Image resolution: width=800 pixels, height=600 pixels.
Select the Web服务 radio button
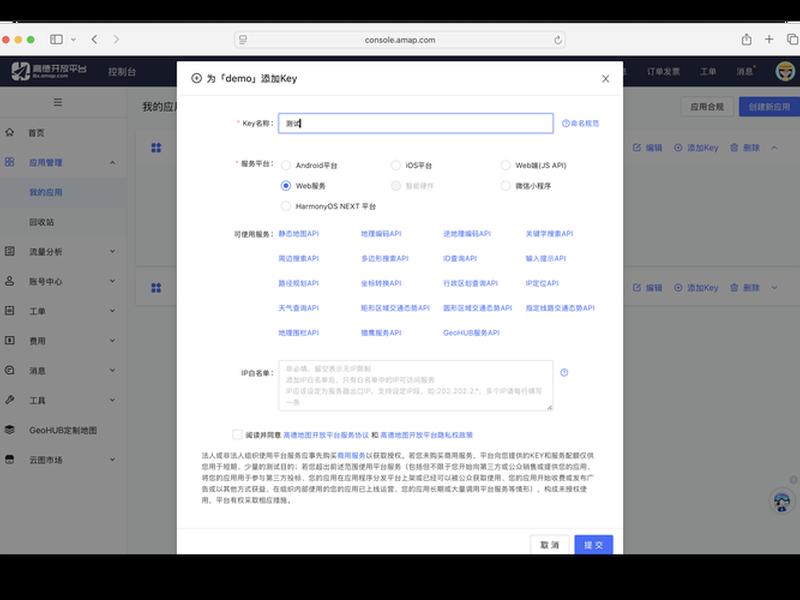pyautogui.click(x=286, y=186)
